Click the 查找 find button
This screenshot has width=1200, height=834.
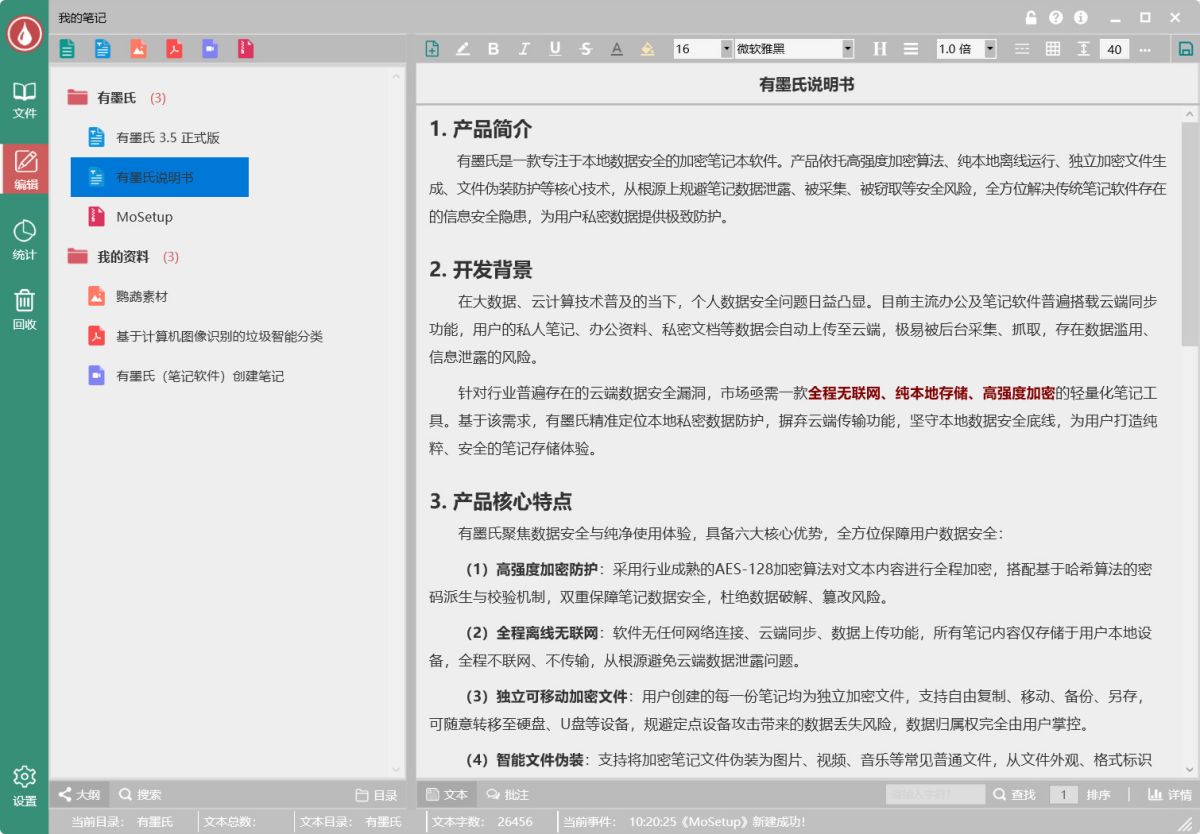pyautogui.click(x=1014, y=795)
